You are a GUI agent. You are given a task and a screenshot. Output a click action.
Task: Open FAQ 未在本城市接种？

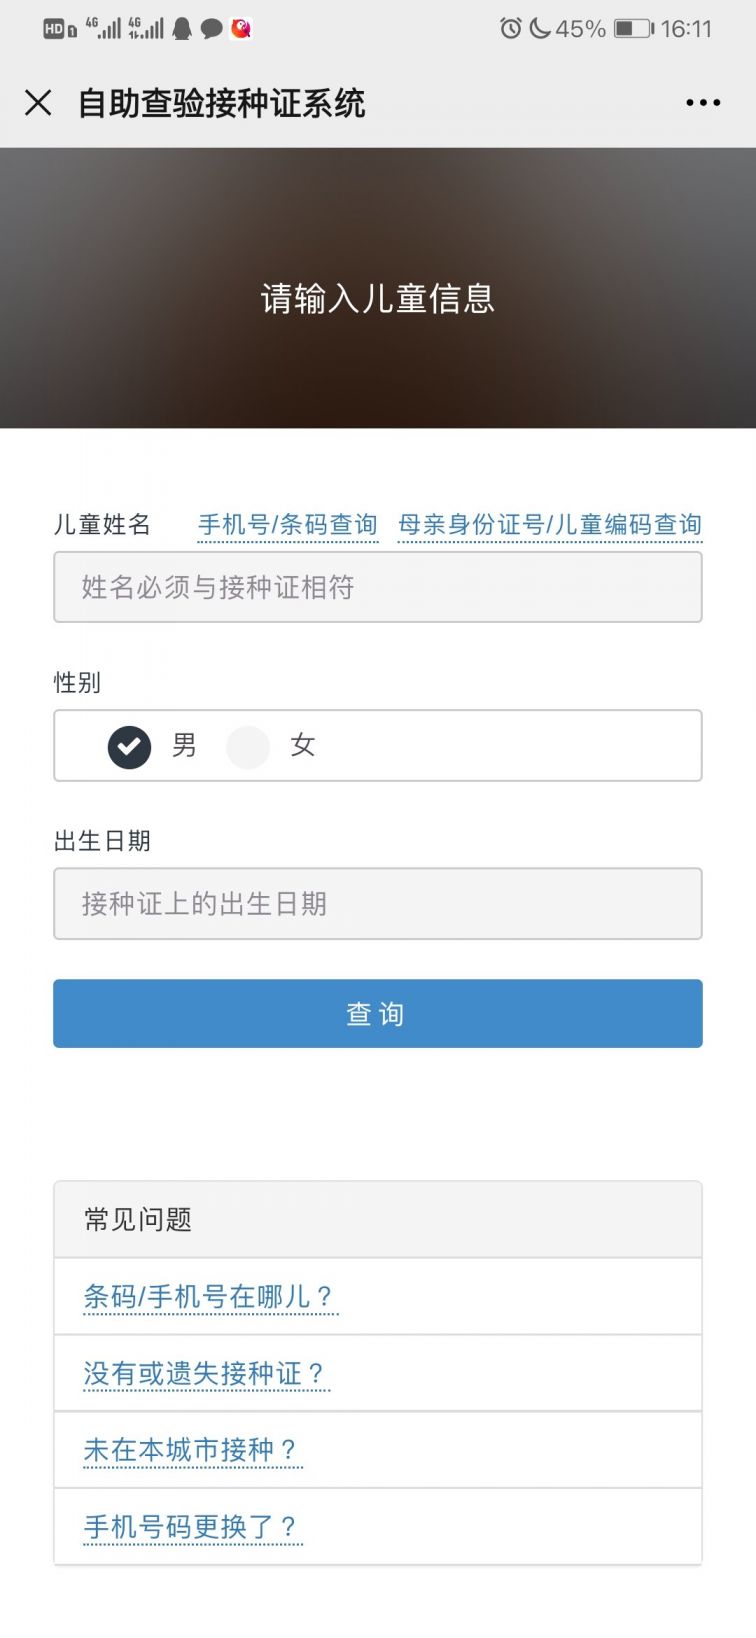[x=193, y=1450]
